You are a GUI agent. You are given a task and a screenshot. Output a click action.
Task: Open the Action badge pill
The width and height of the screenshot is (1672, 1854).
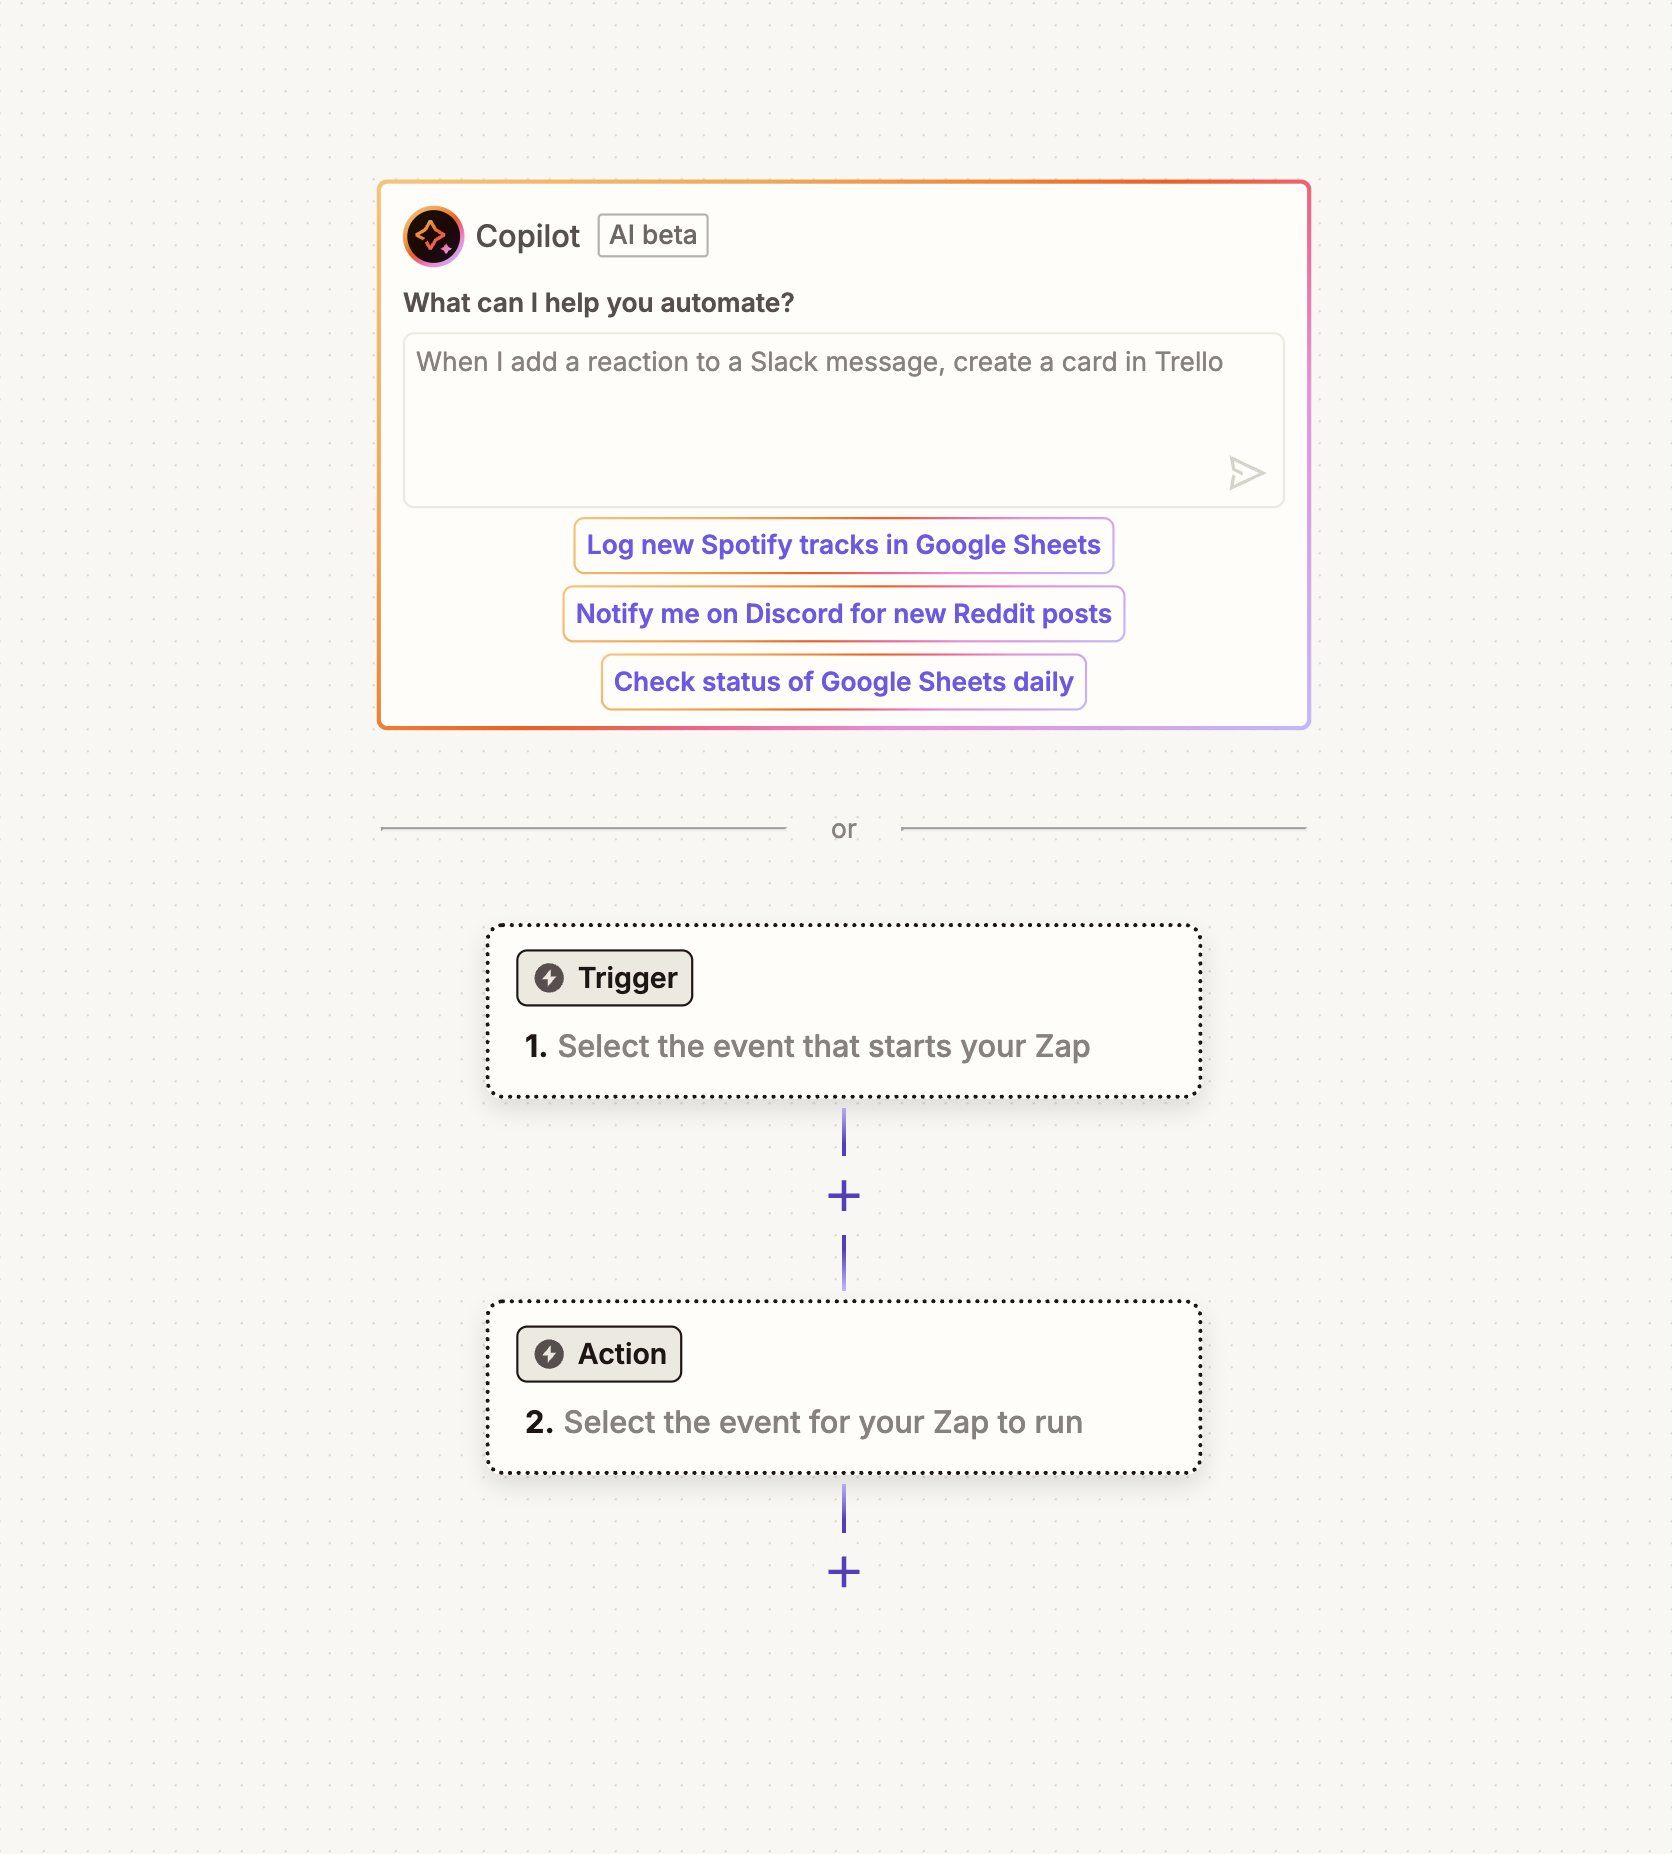tap(598, 1354)
